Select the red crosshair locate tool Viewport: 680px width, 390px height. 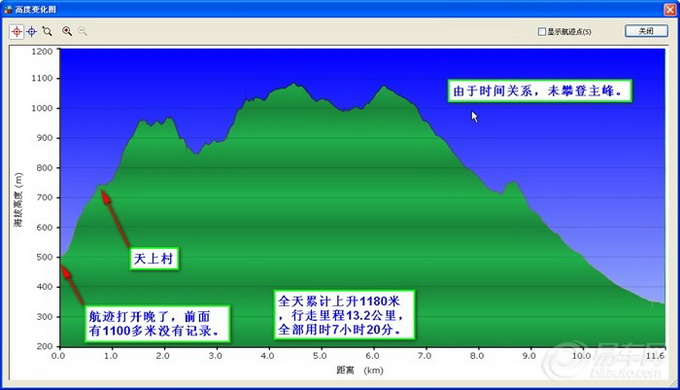coord(16,31)
